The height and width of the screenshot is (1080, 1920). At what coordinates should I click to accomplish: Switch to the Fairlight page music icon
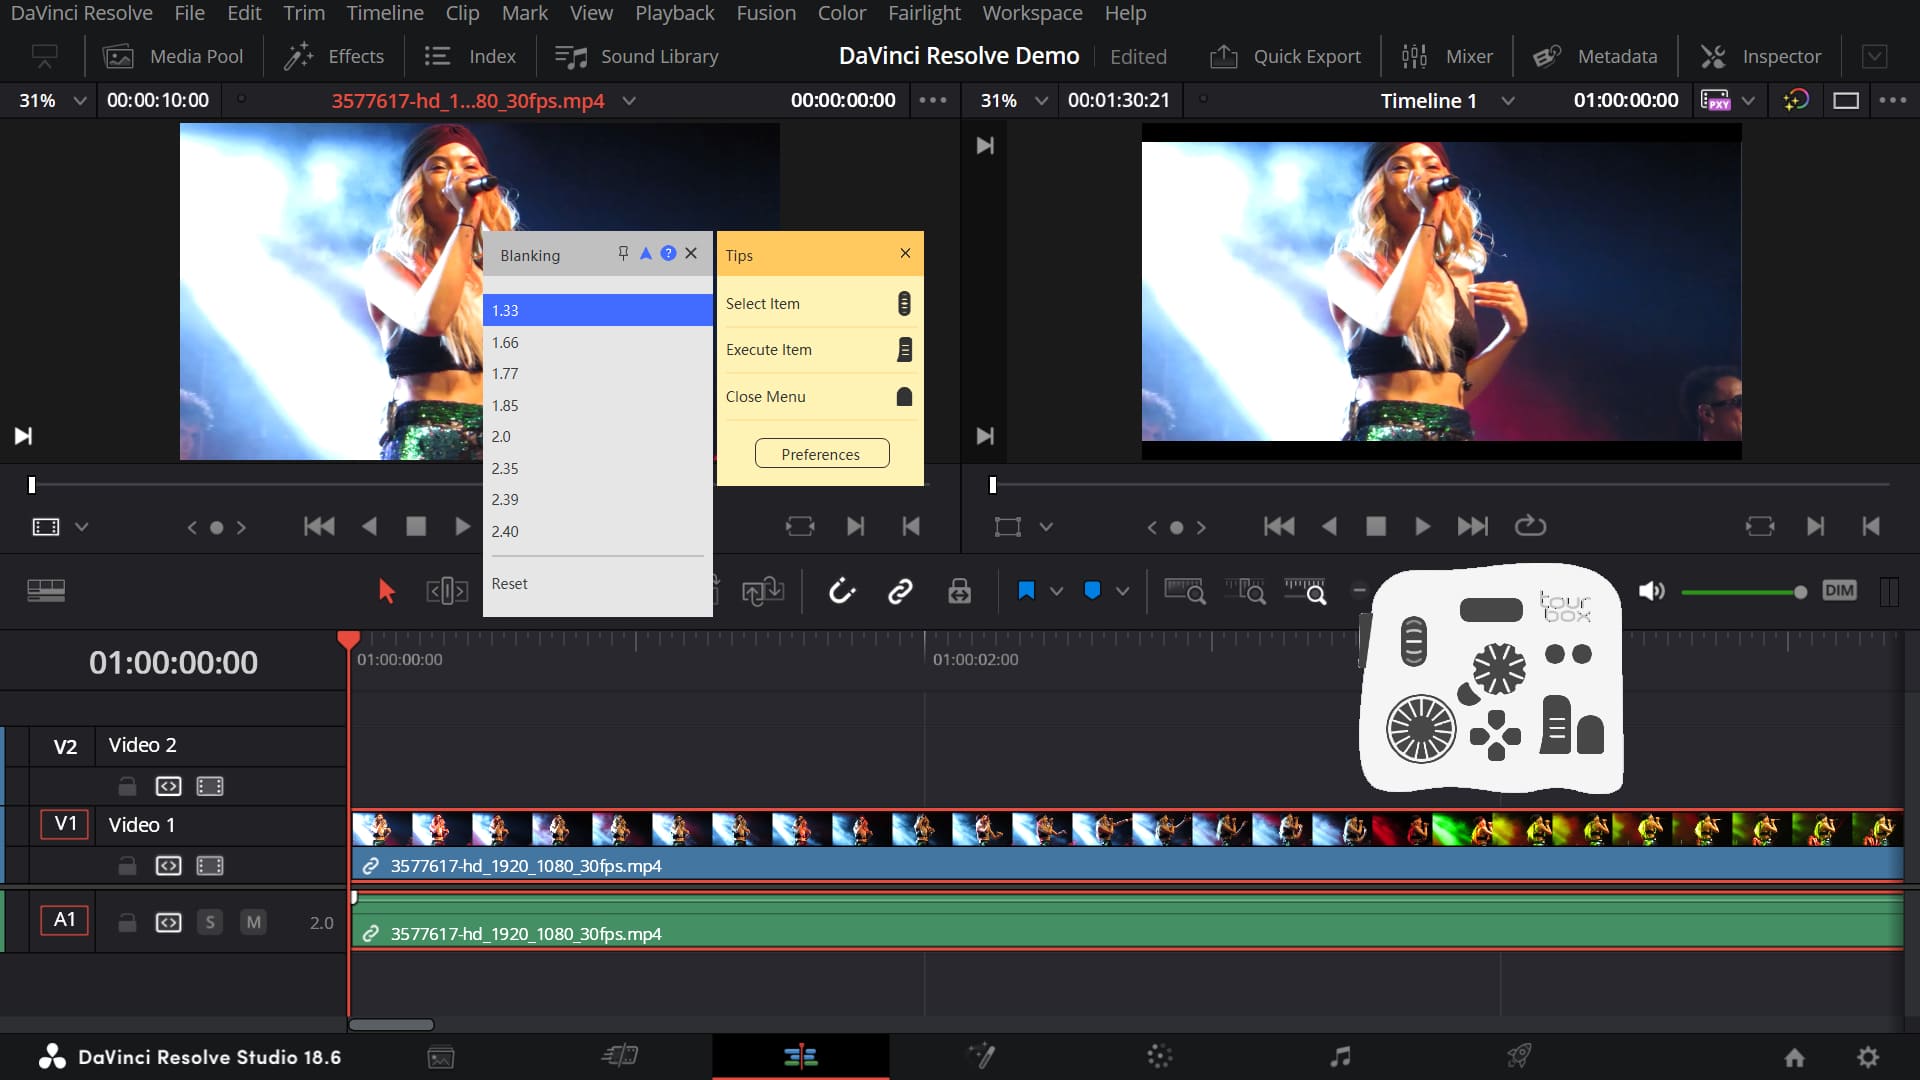[x=1340, y=1056]
